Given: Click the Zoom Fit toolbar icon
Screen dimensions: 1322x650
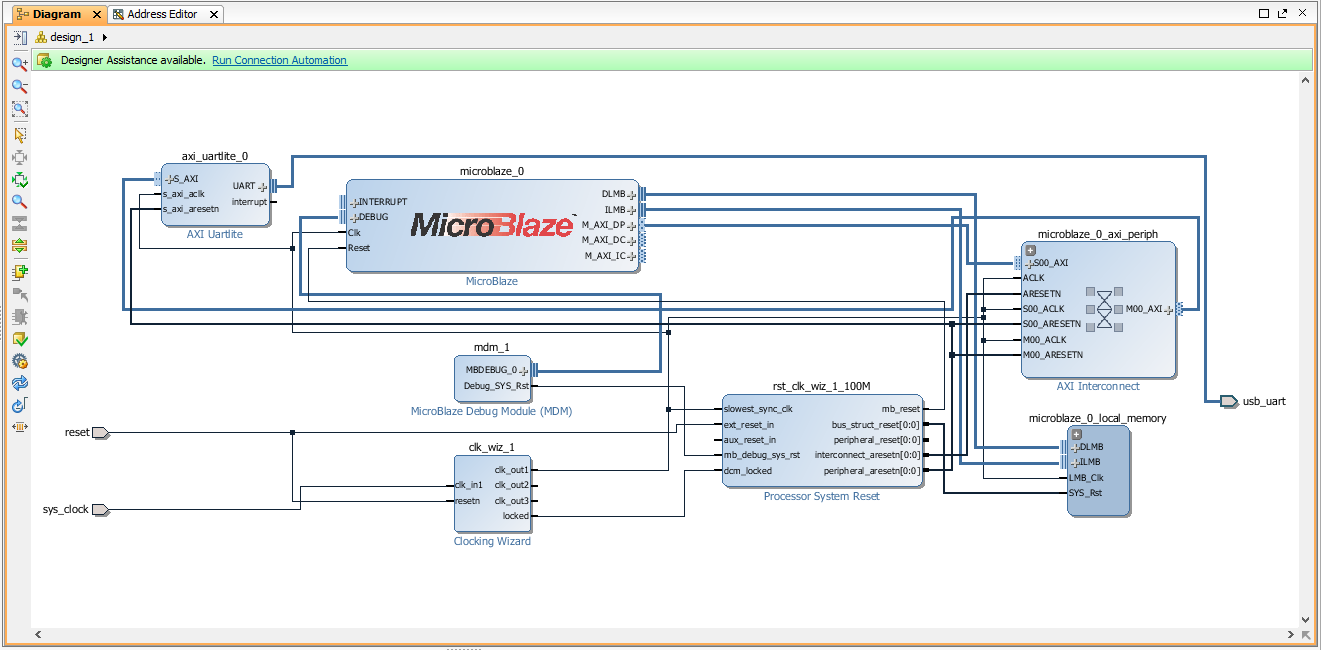Looking at the screenshot, I should 19,109.
